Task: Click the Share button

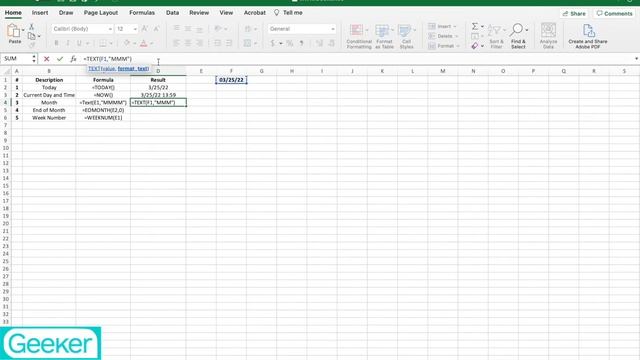Action: (x=574, y=13)
